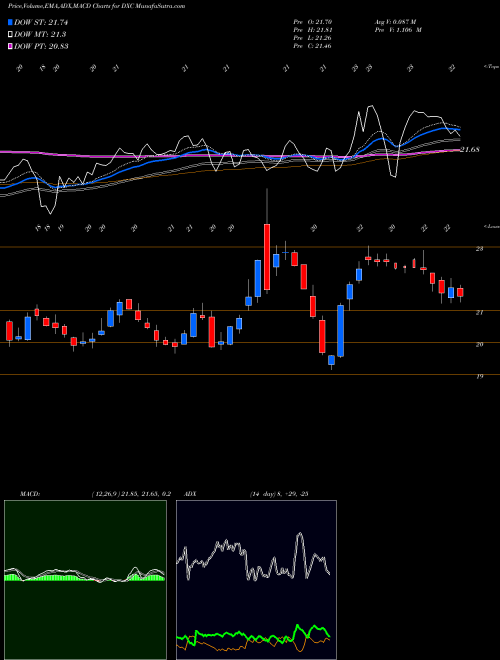
Task: Click the blue DOW ST legend swatch
Action: pyautogui.click(x=10, y=22)
